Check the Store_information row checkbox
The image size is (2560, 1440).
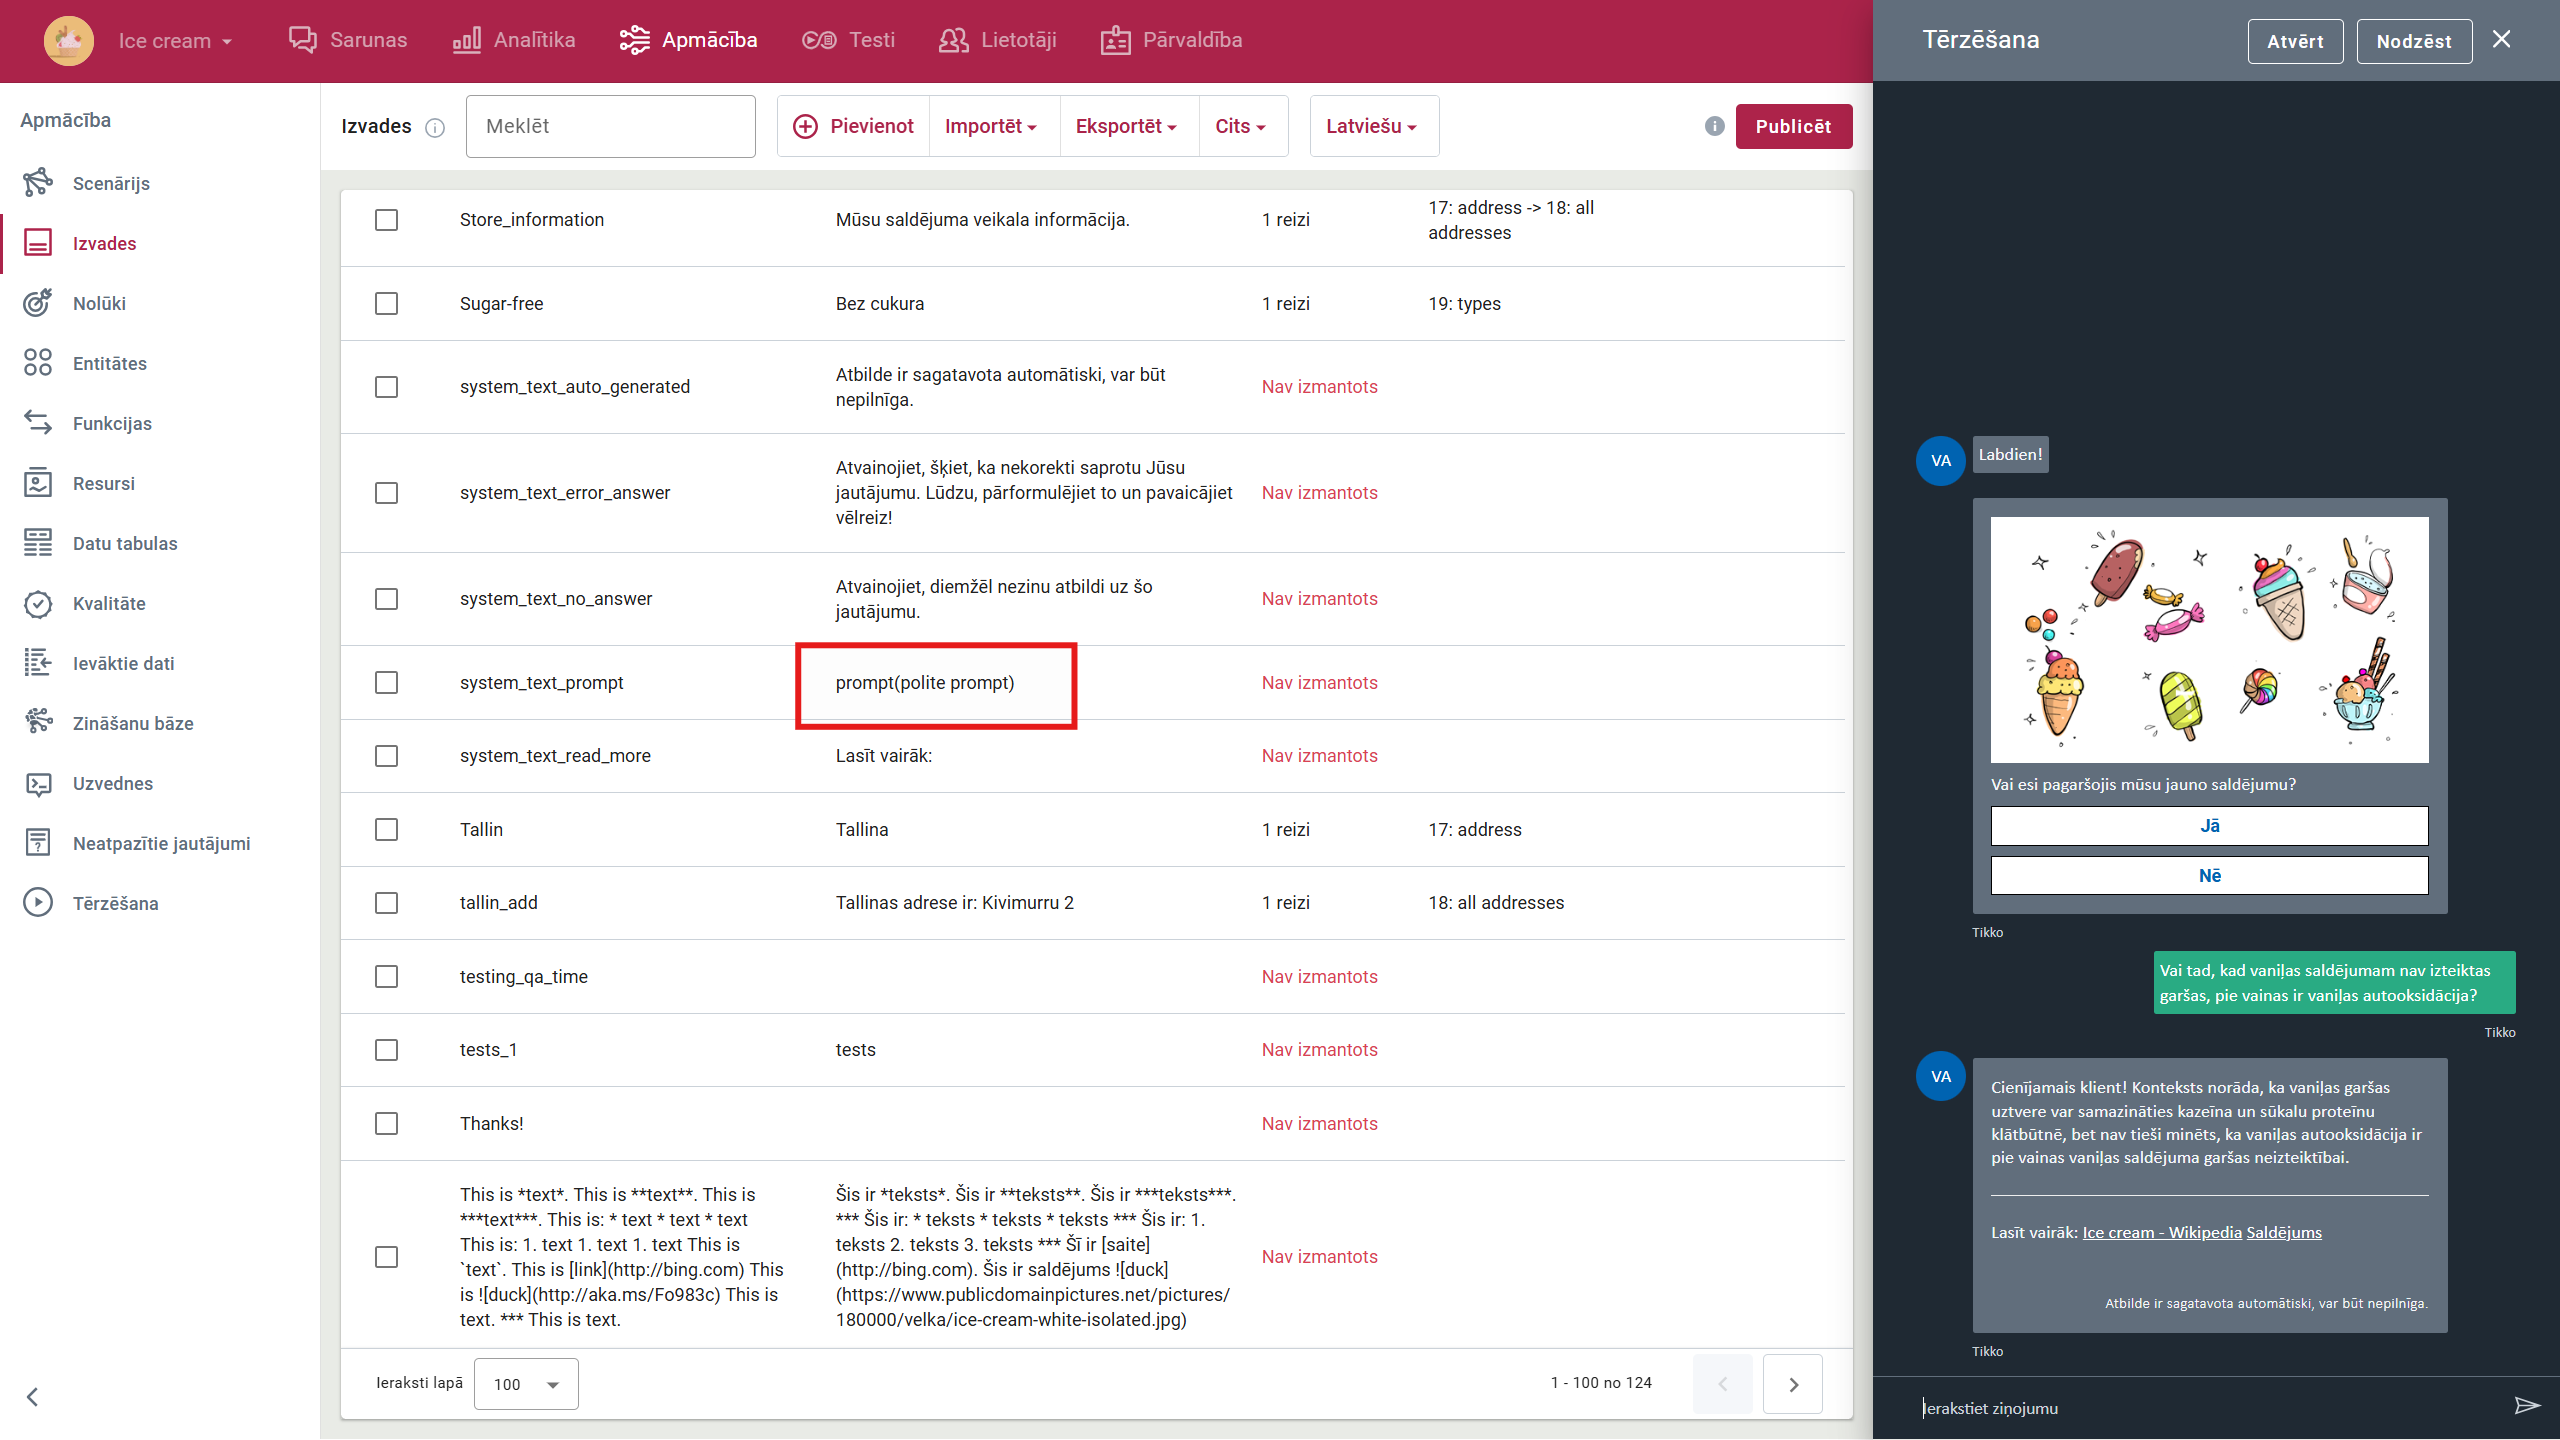386,220
